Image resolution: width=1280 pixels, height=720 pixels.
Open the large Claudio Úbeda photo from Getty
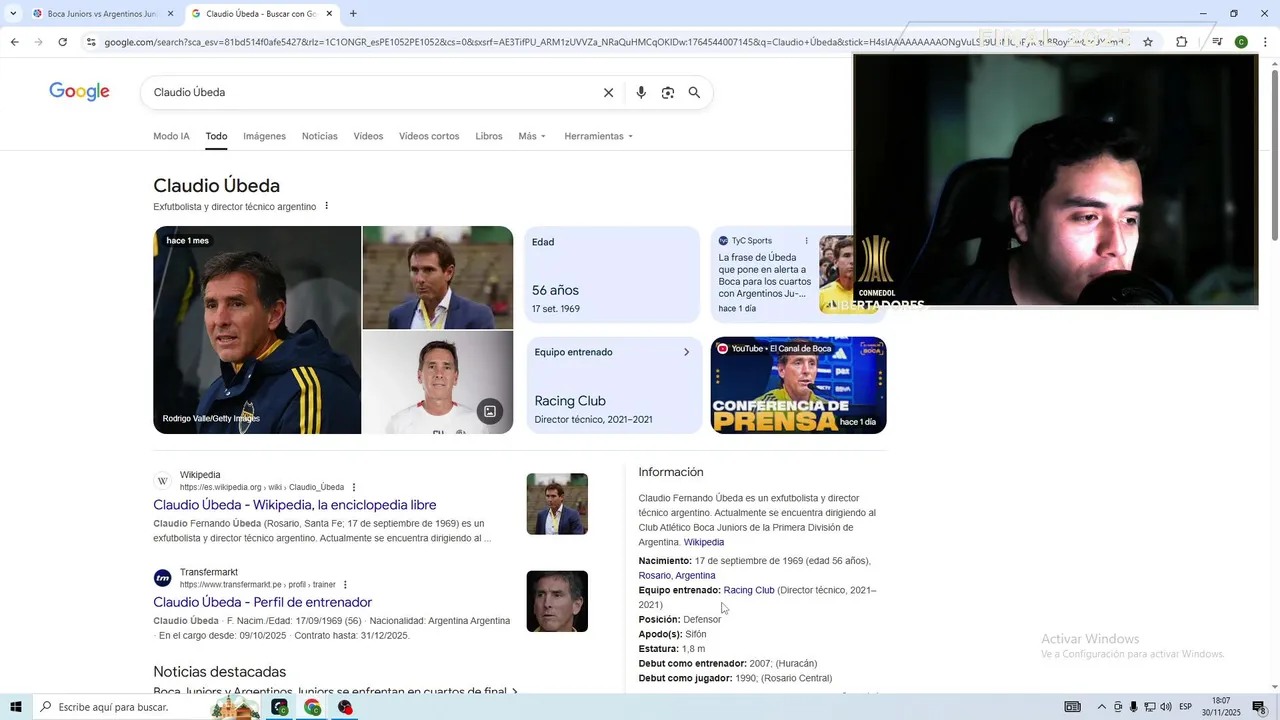point(257,330)
